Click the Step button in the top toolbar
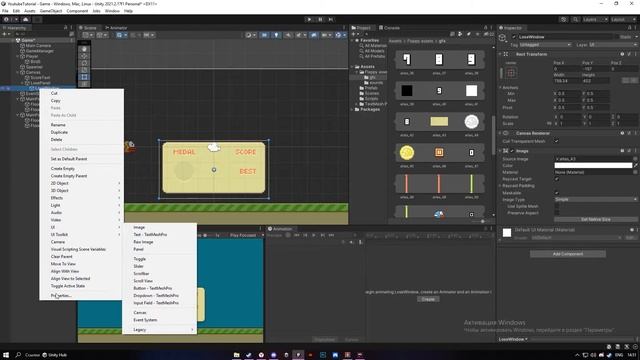 tap(331, 19)
